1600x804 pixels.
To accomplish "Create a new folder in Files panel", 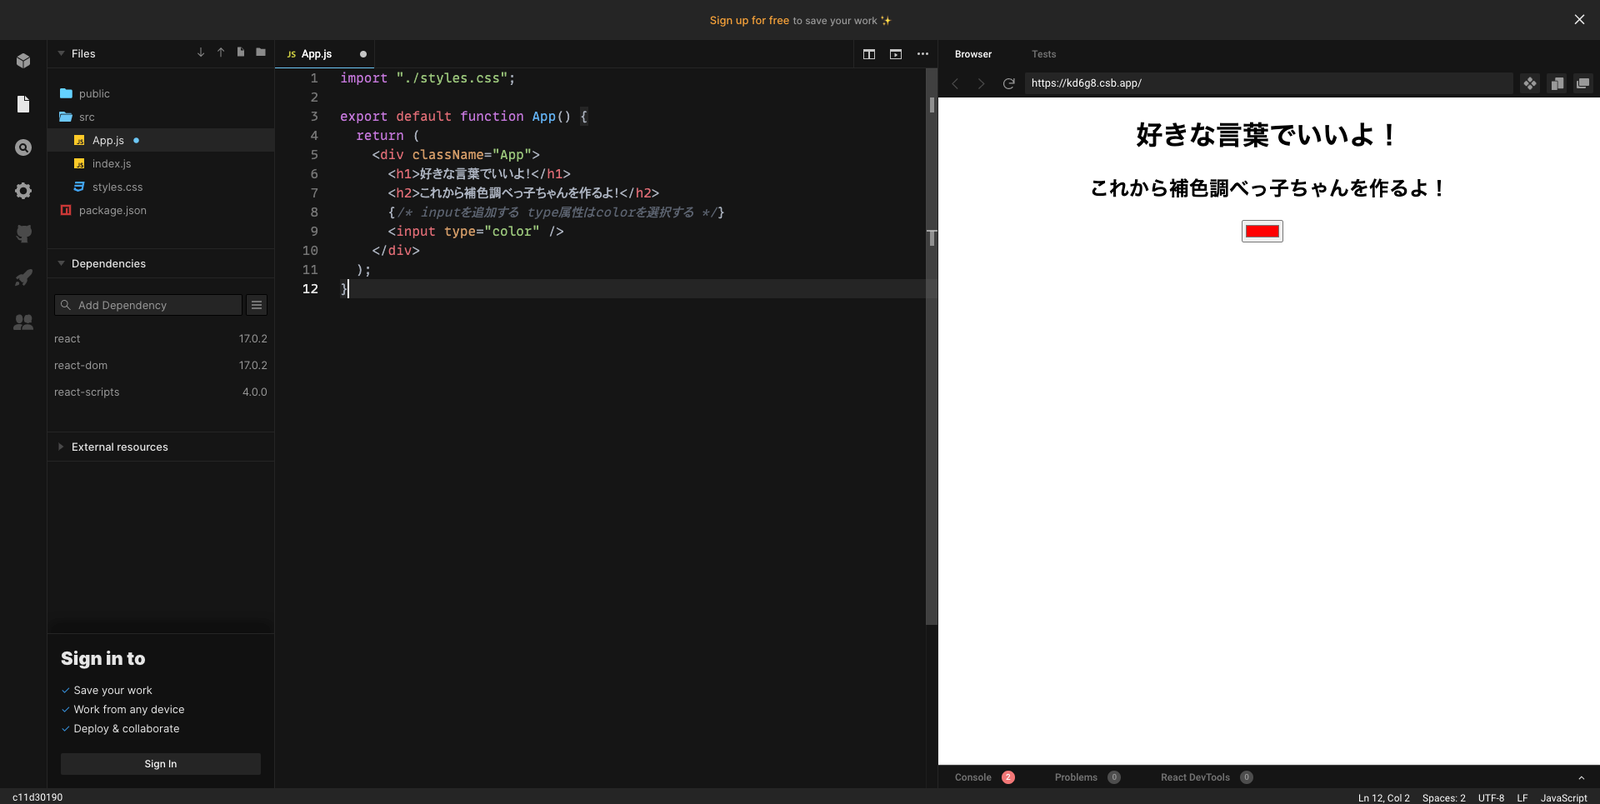I will coord(261,53).
